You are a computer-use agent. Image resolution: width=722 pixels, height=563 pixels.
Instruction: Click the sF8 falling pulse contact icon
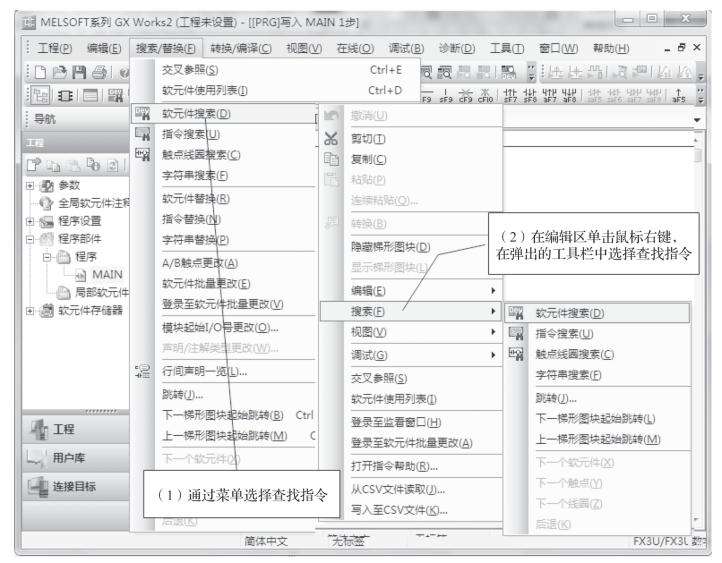[530, 96]
